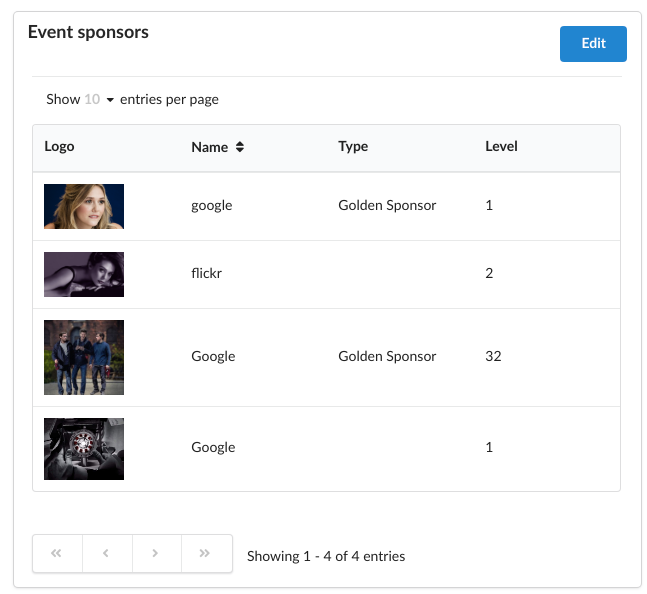Sort table by the Name column icon

tap(240, 147)
